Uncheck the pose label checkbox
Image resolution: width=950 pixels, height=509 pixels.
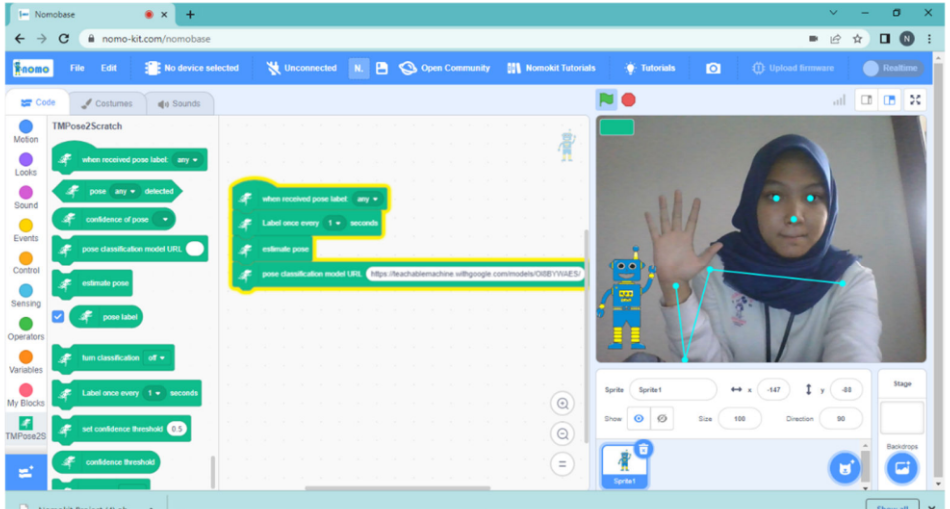coord(58,316)
